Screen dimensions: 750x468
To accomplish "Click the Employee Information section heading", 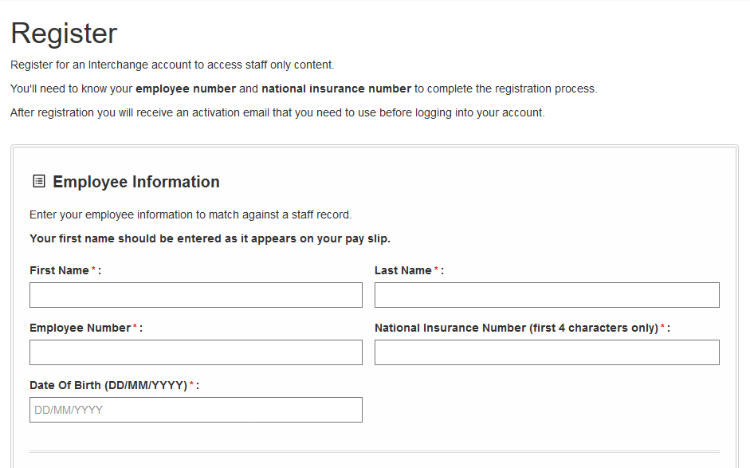I will [136, 182].
